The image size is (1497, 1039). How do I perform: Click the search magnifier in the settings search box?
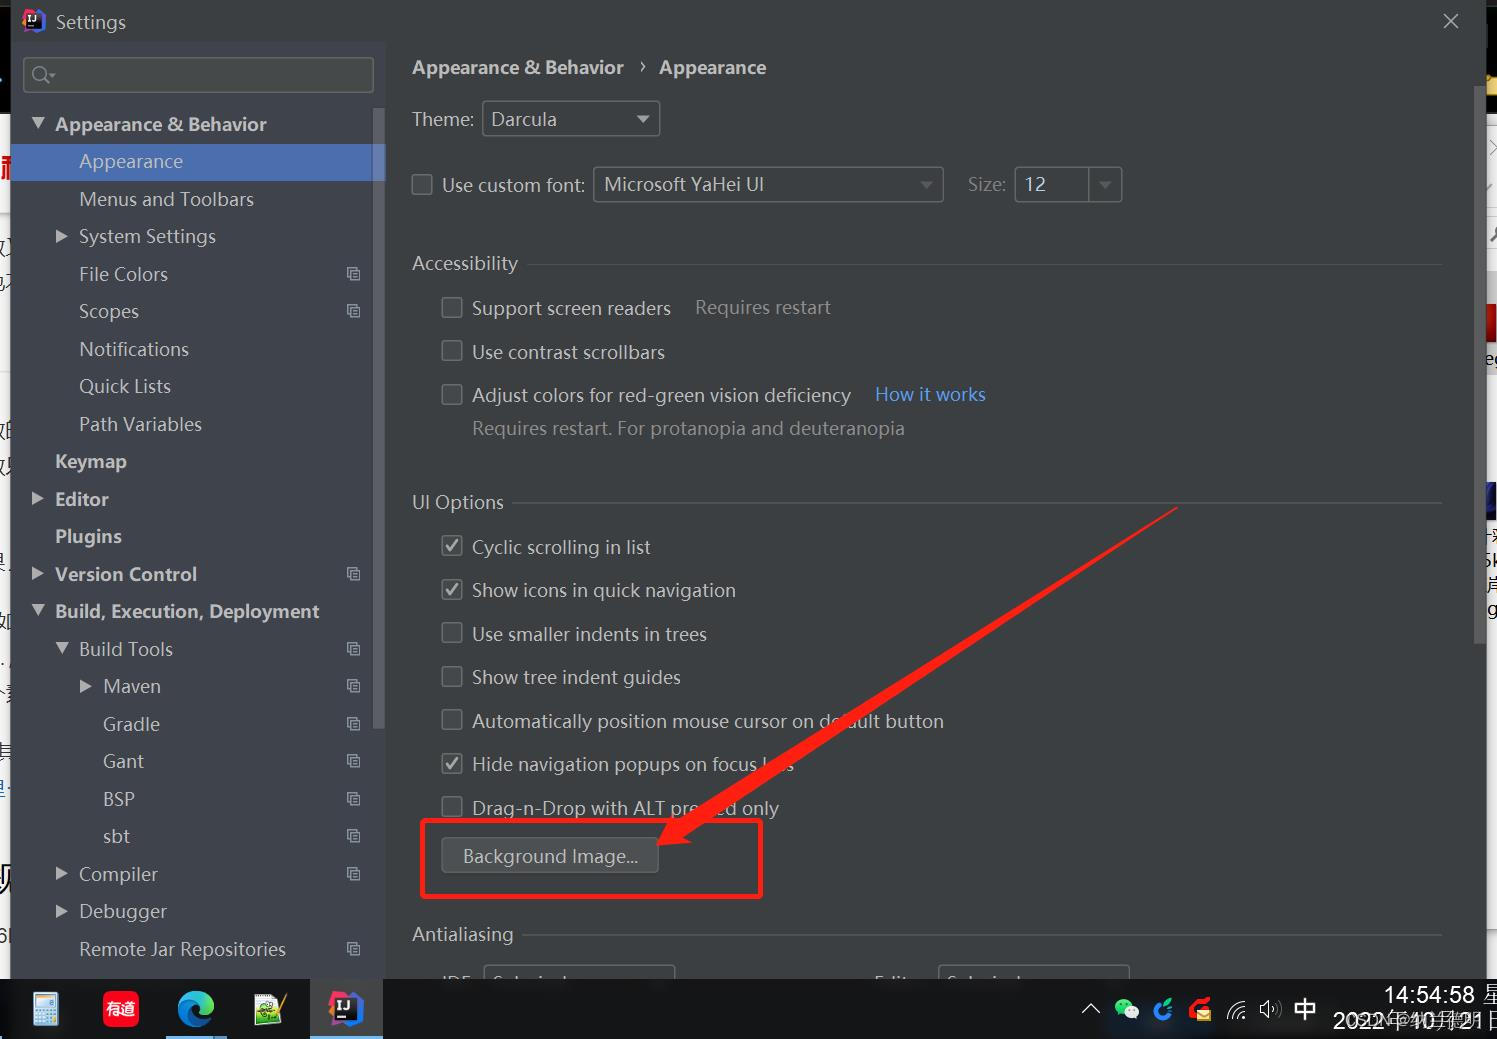41,74
